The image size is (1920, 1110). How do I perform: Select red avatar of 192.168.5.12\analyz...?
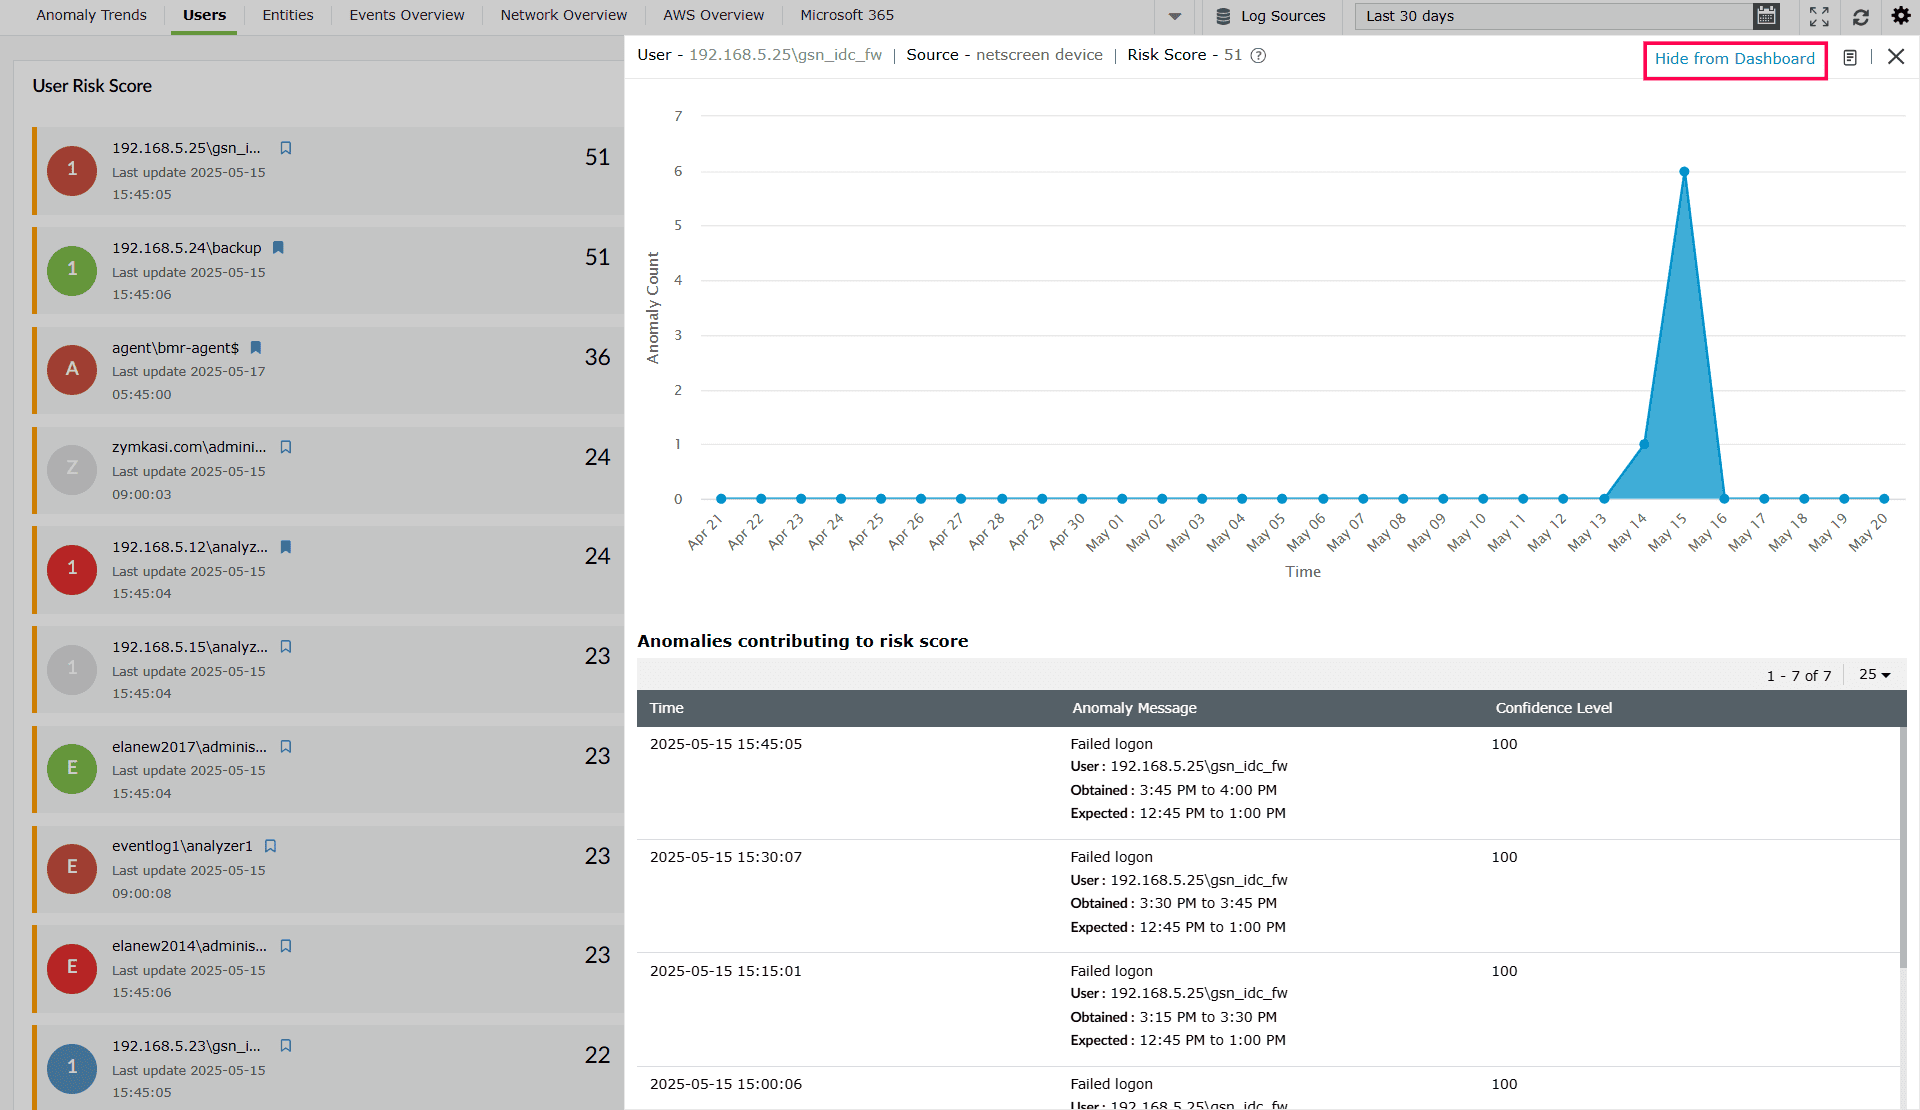coord(72,569)
